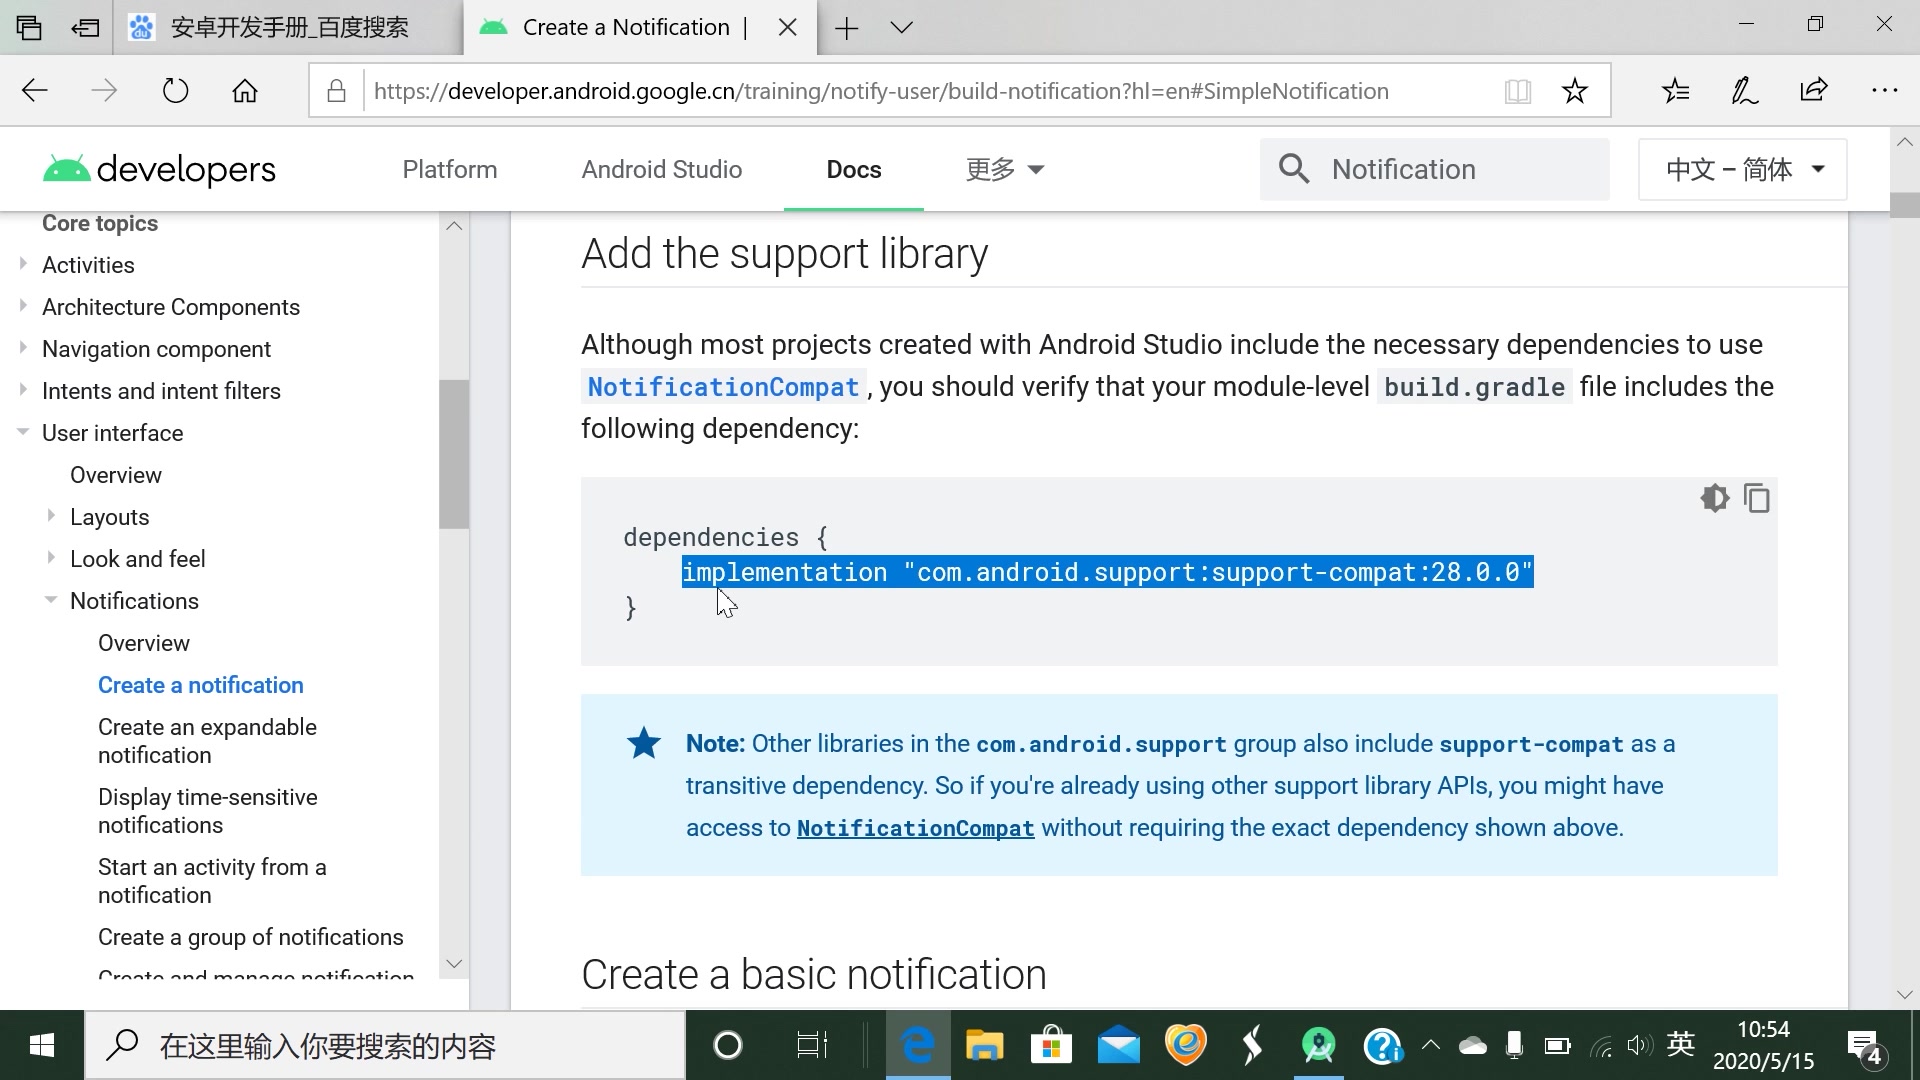Collapse the Notifications section in sidebar
Image resolution: width=1920 pixels, height=1080 pixels.
coord(51,600)
